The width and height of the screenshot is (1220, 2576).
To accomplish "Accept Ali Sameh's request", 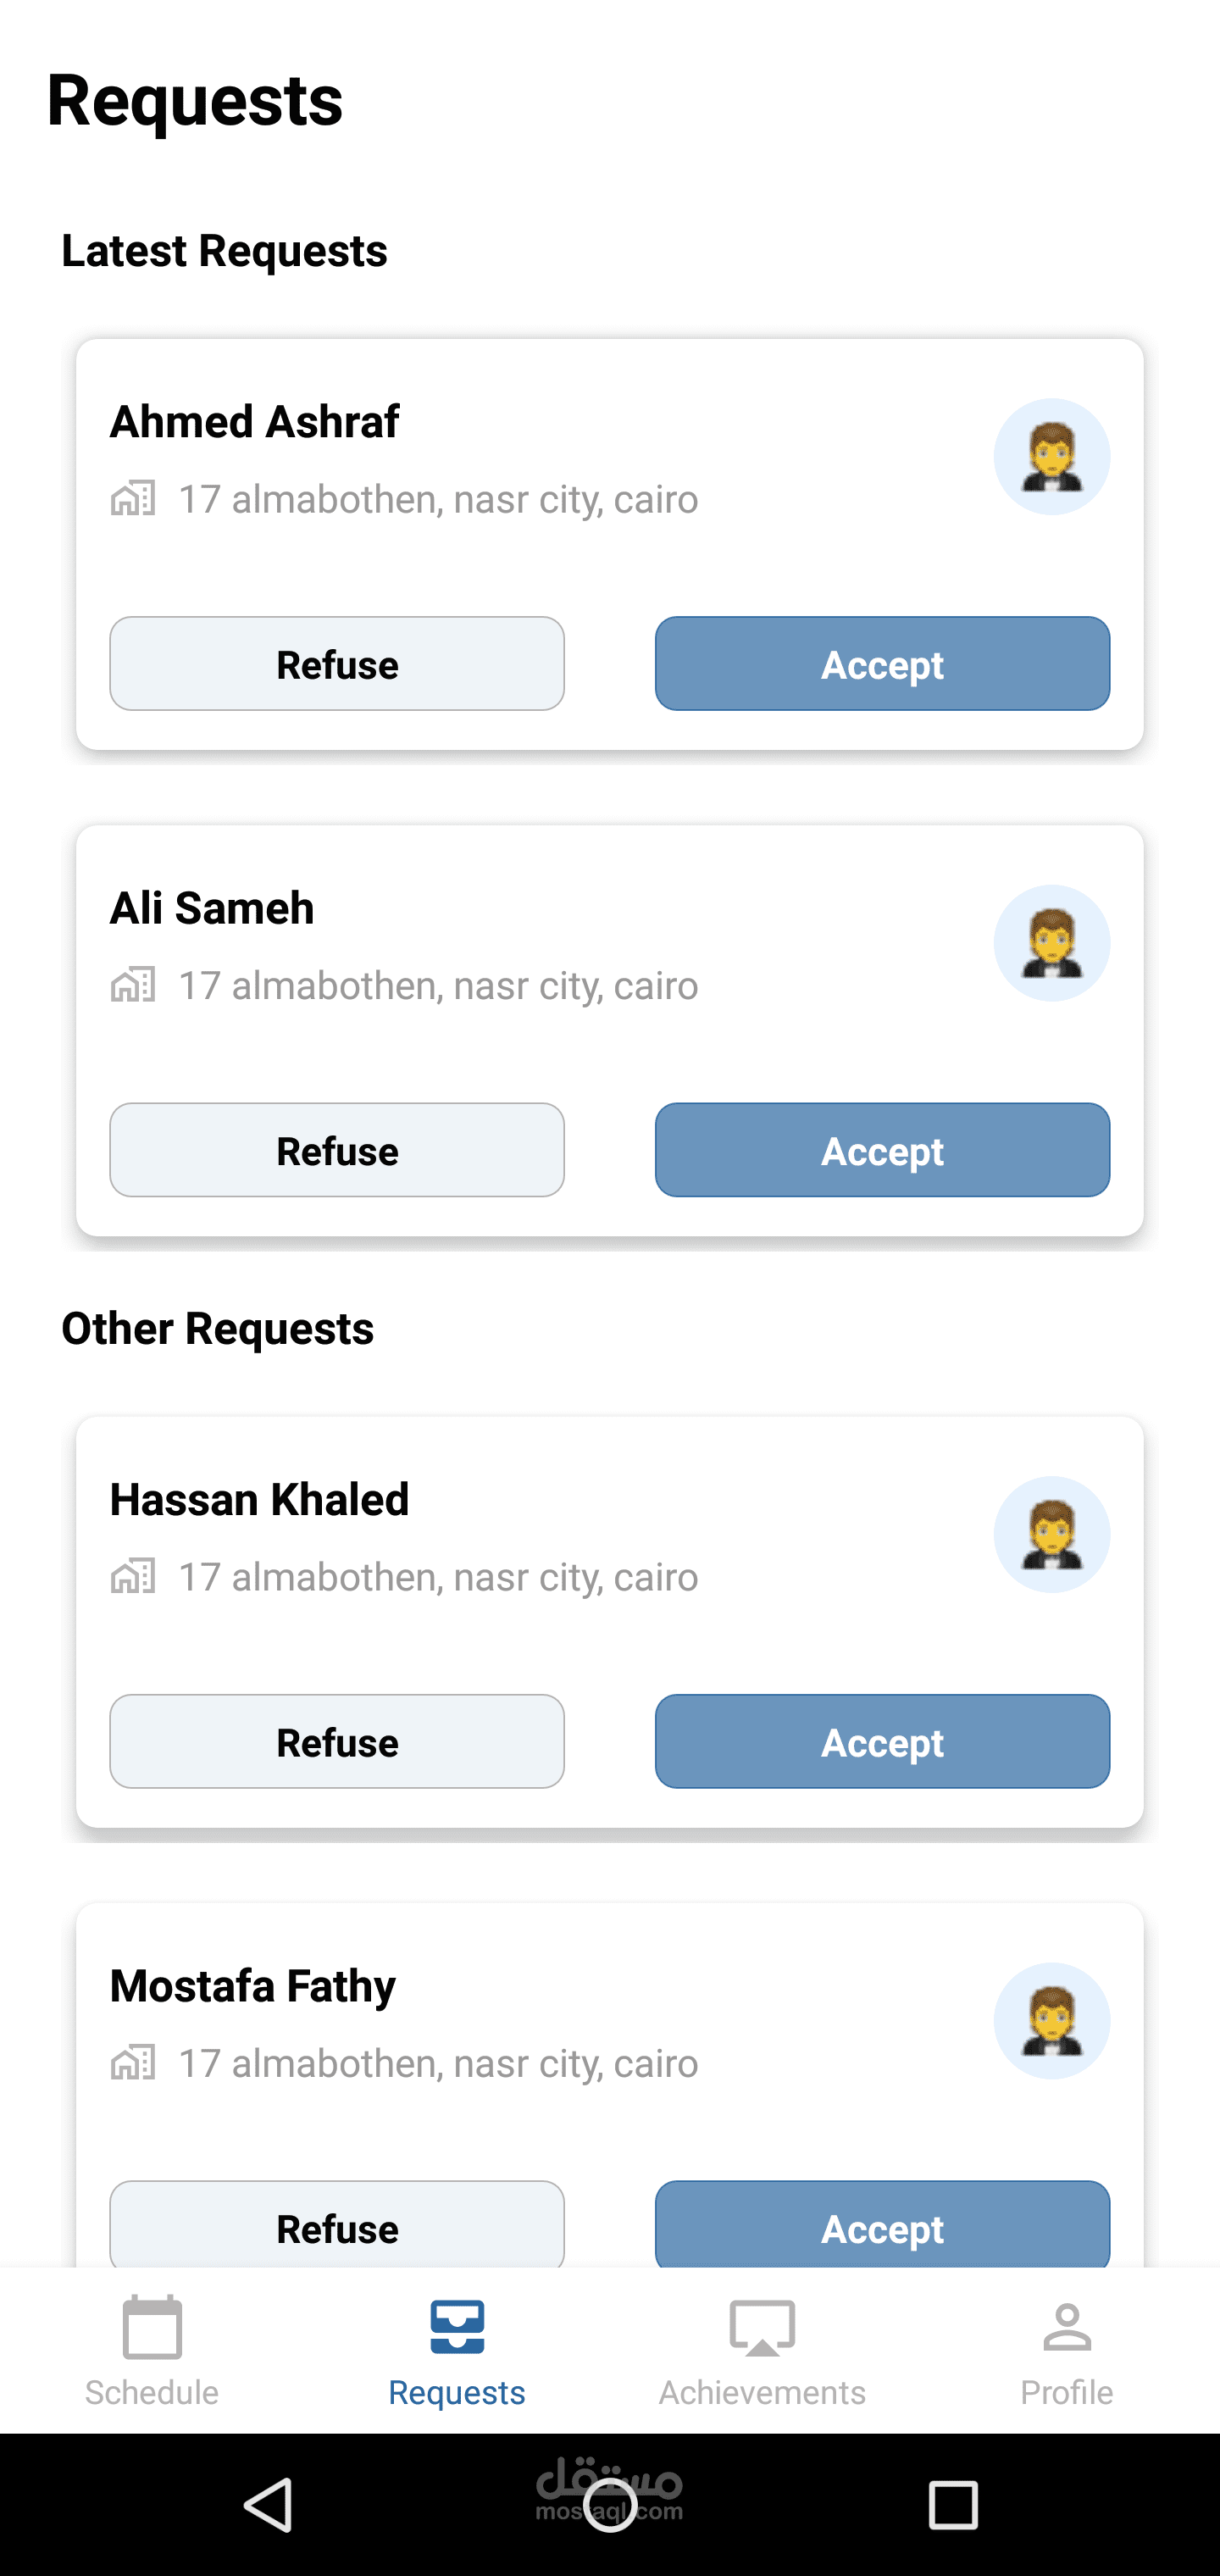I will [x=882, y=1150].
